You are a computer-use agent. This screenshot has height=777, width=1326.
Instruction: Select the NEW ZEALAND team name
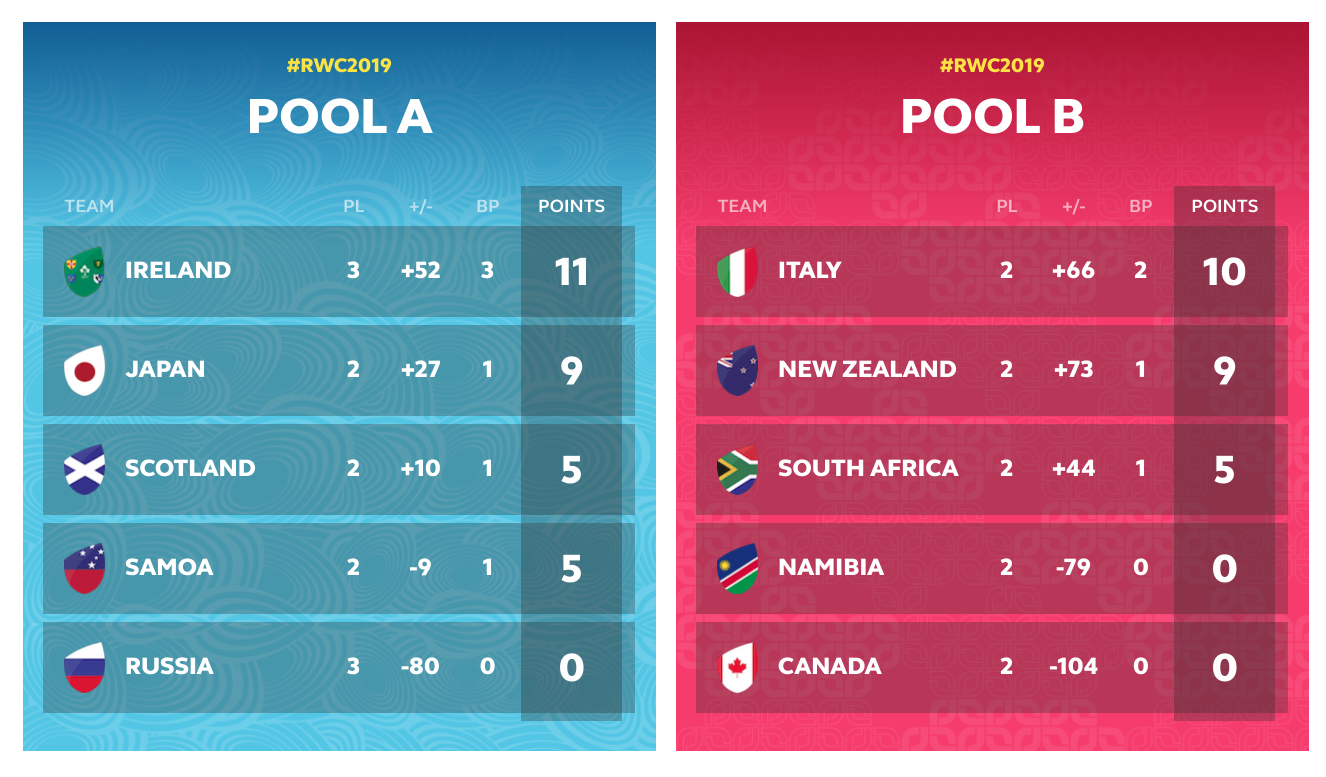click(x=867, y=369)
